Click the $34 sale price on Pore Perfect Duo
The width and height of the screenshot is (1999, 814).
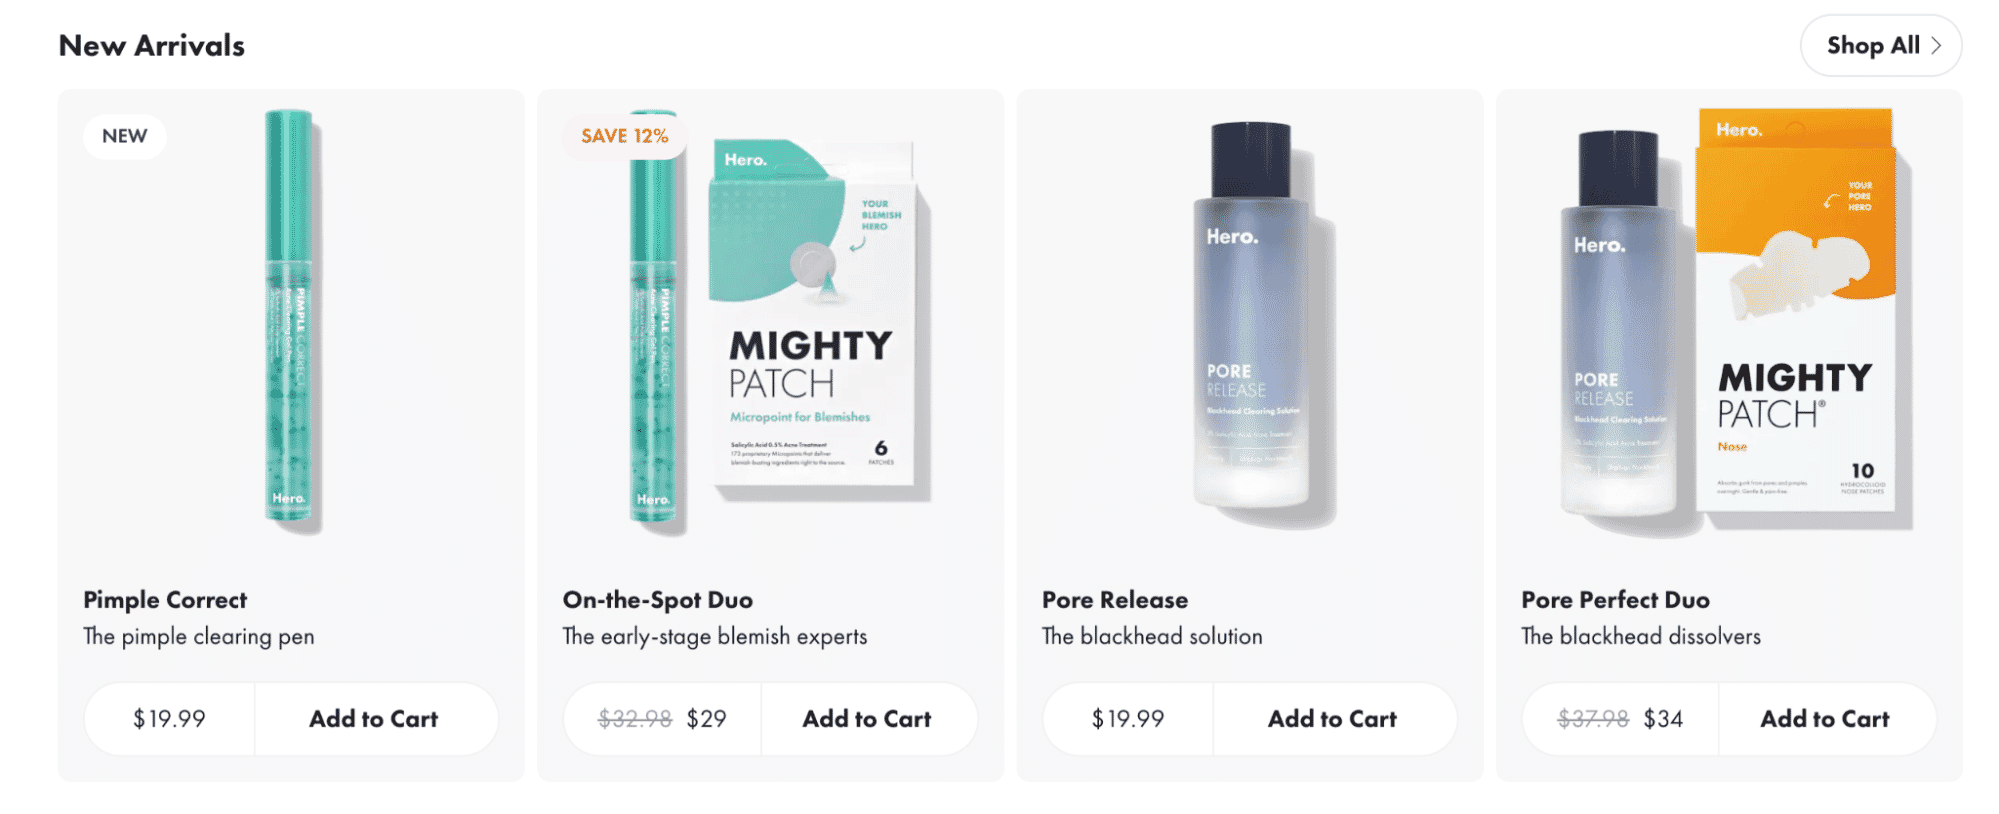pos(1663,719)
